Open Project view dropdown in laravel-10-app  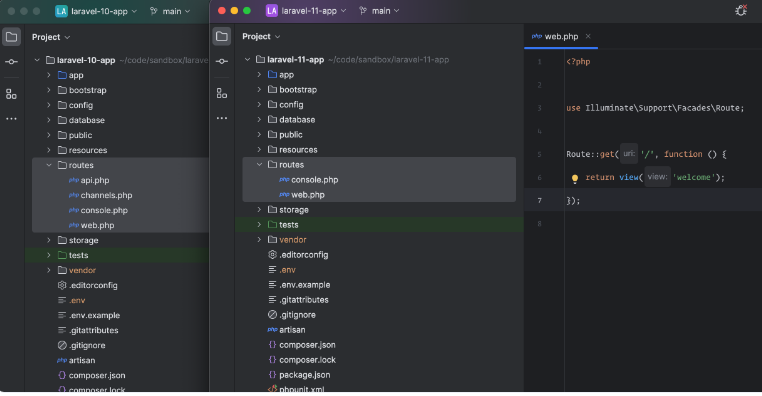pyautogui.click(x=51, y=37)
